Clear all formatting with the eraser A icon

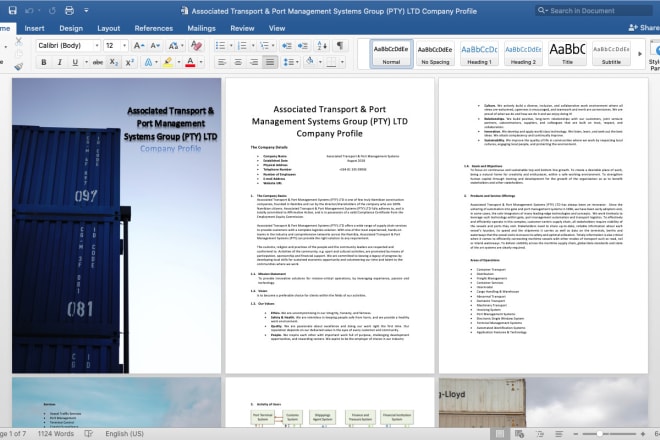coord(196,45)
